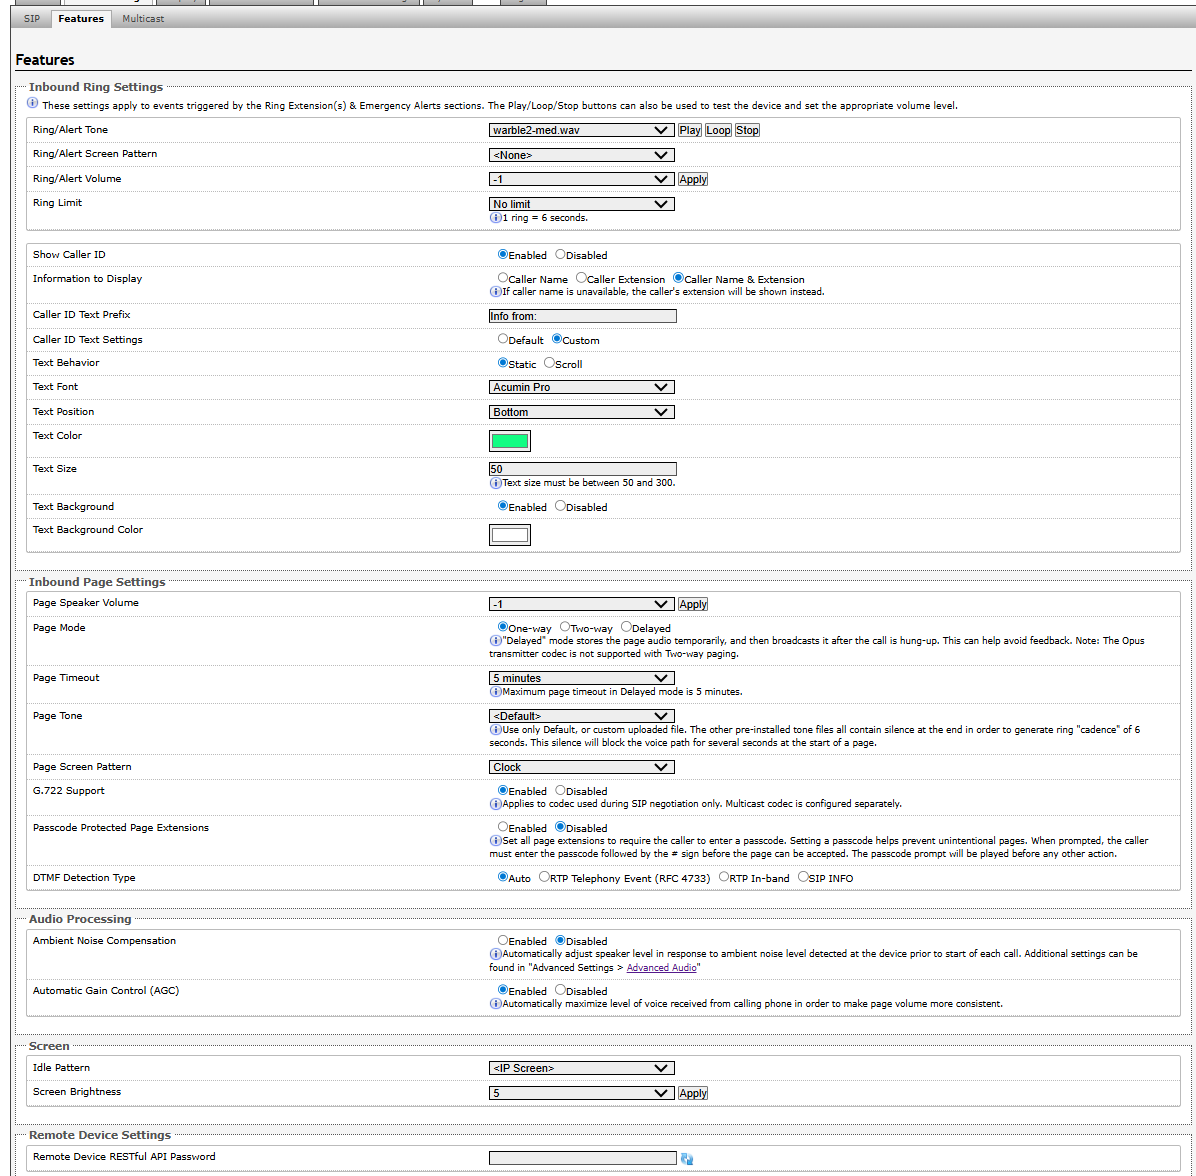Click the Loop button for ring tone

tap(718, 130)
